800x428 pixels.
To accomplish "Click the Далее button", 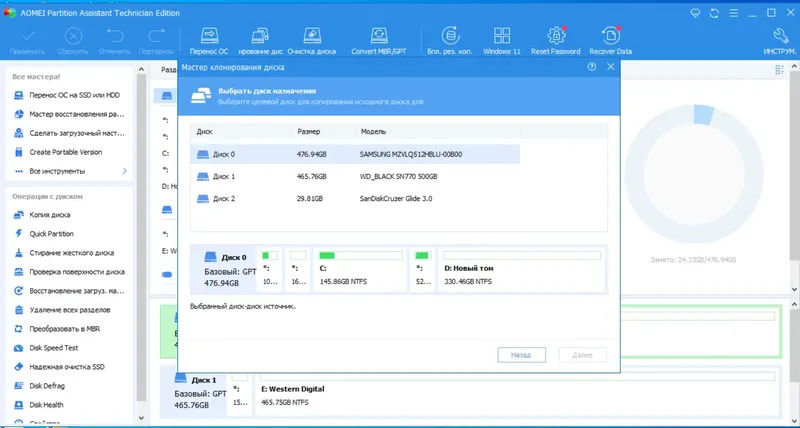I will (582, 355).
